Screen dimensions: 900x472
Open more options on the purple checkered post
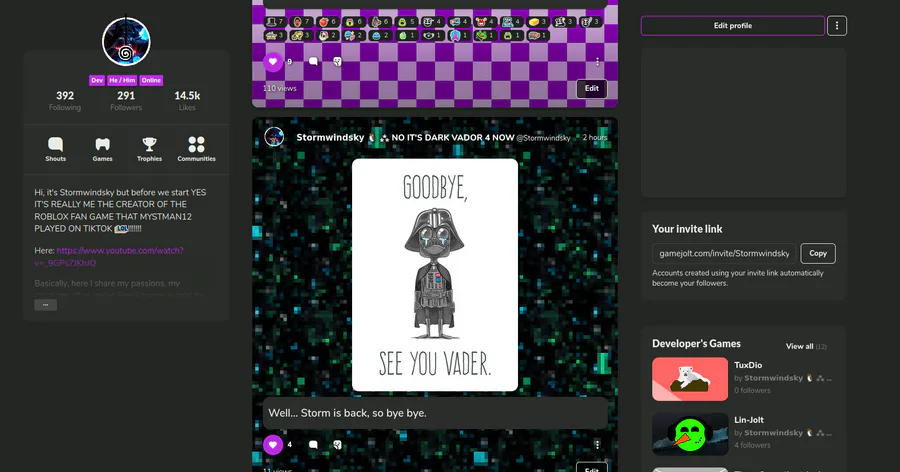tap(598, 61)
